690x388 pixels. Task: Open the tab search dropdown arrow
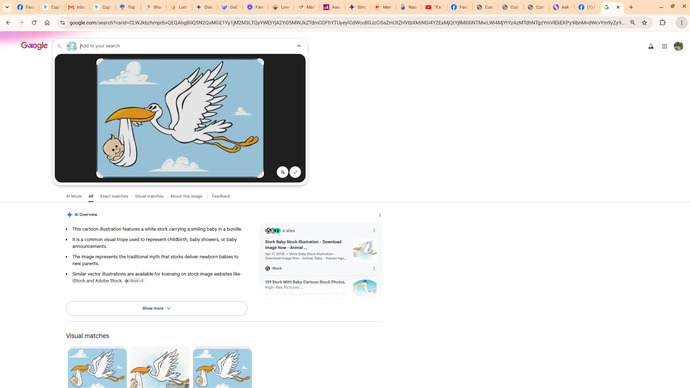click(7, 7)
